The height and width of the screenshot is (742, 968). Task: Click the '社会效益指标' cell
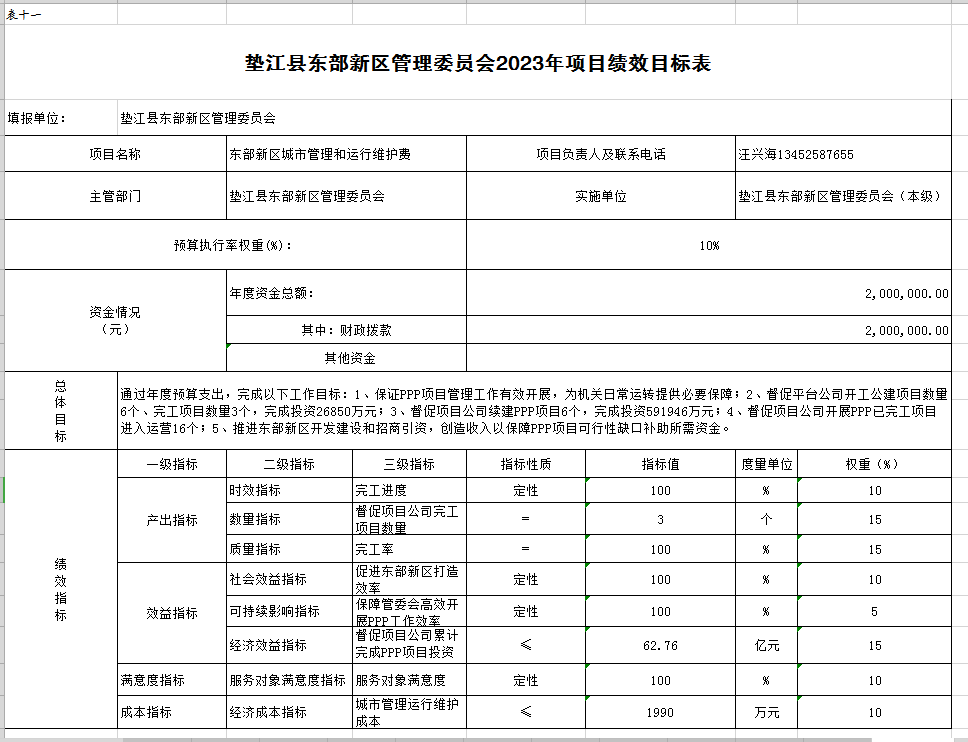(x=290, y=579)
